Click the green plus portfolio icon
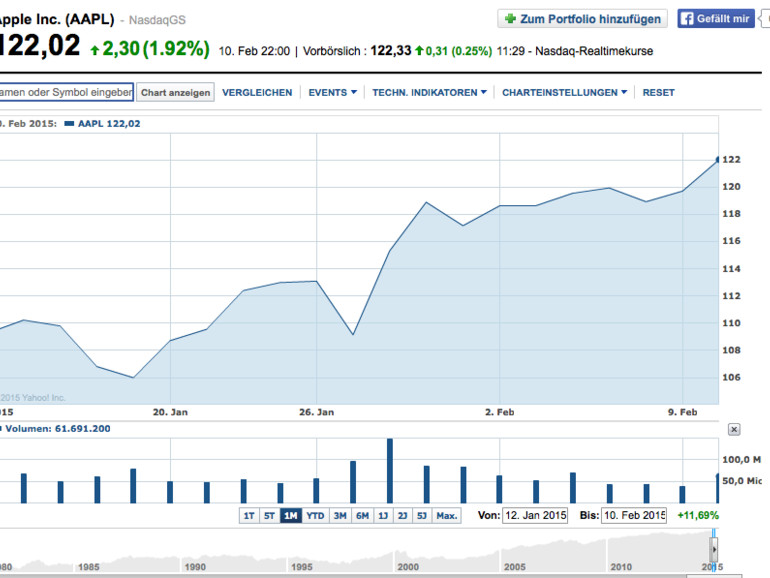The height and width of the screenshot is (578, 770). click(x=510, y=19)
